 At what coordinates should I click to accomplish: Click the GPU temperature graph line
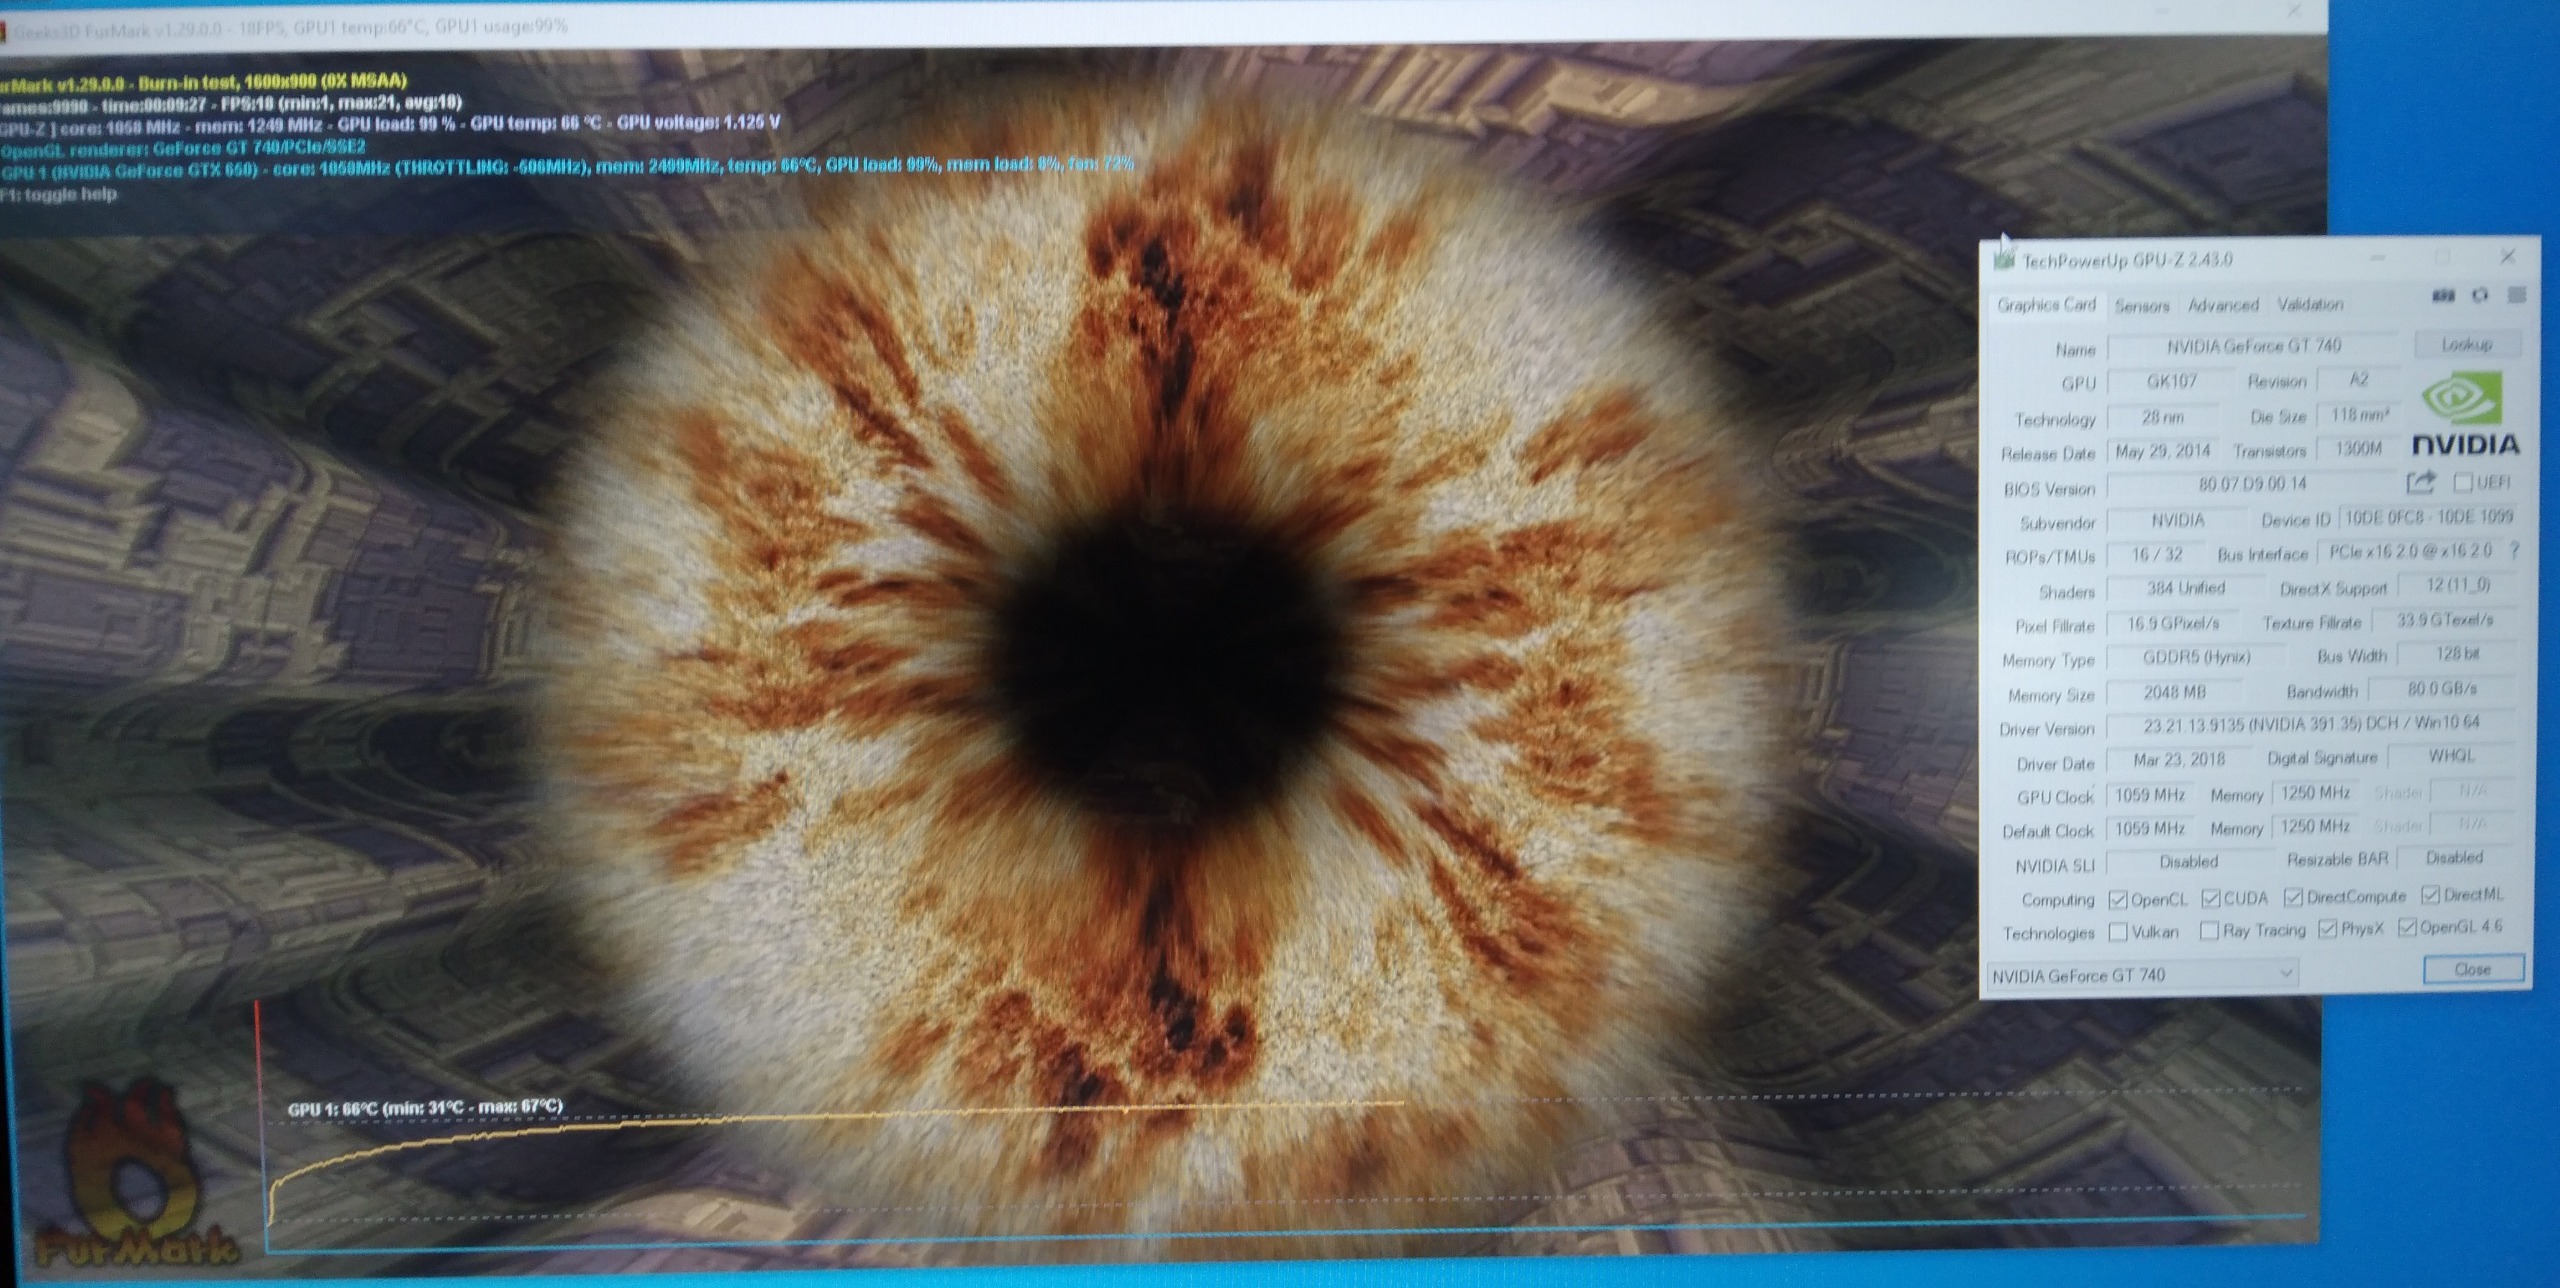pyautogui.click(x=800, y=1118)
